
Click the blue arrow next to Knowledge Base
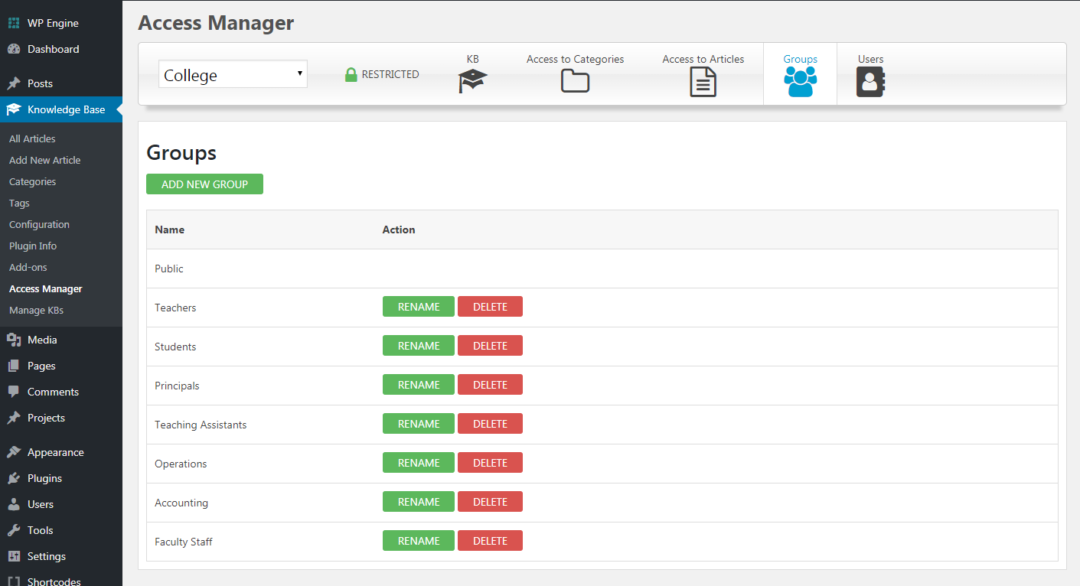pyautogui.click(x=117, y=109)
